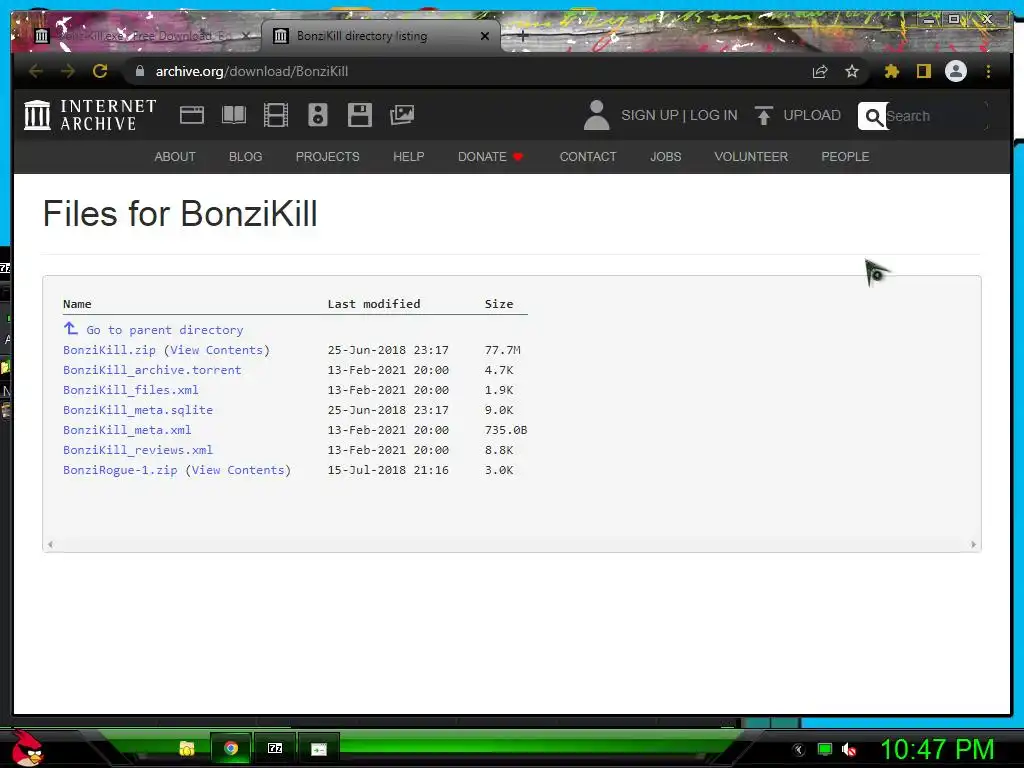Open the Chrome profile avatar

(955, 71)
